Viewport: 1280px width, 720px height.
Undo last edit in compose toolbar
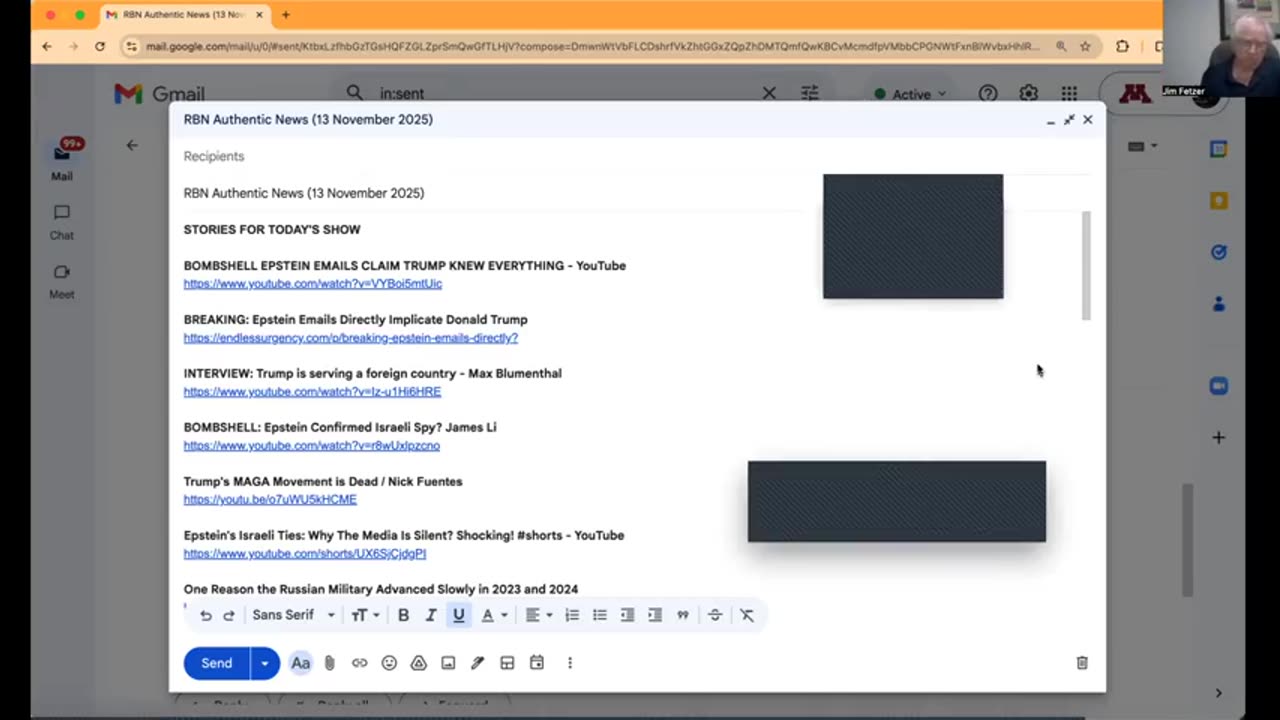coord(206,615)
